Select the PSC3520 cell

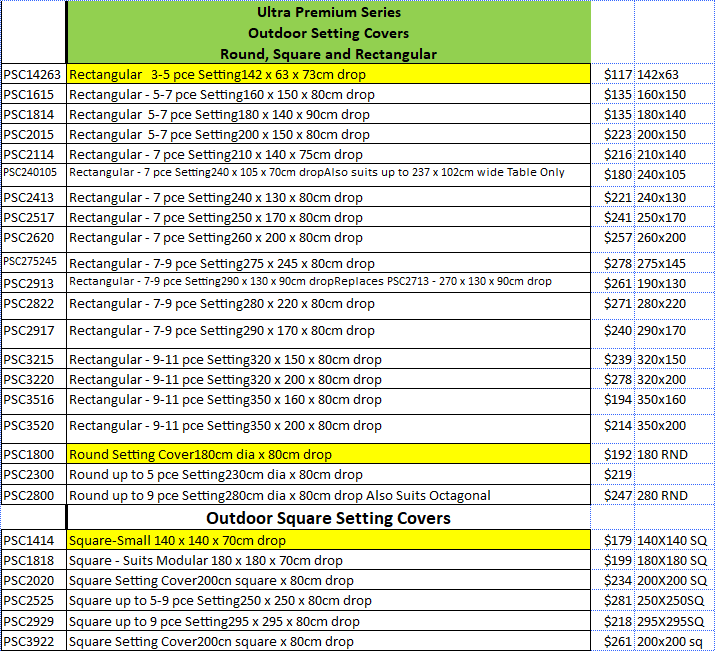[34, 429]
